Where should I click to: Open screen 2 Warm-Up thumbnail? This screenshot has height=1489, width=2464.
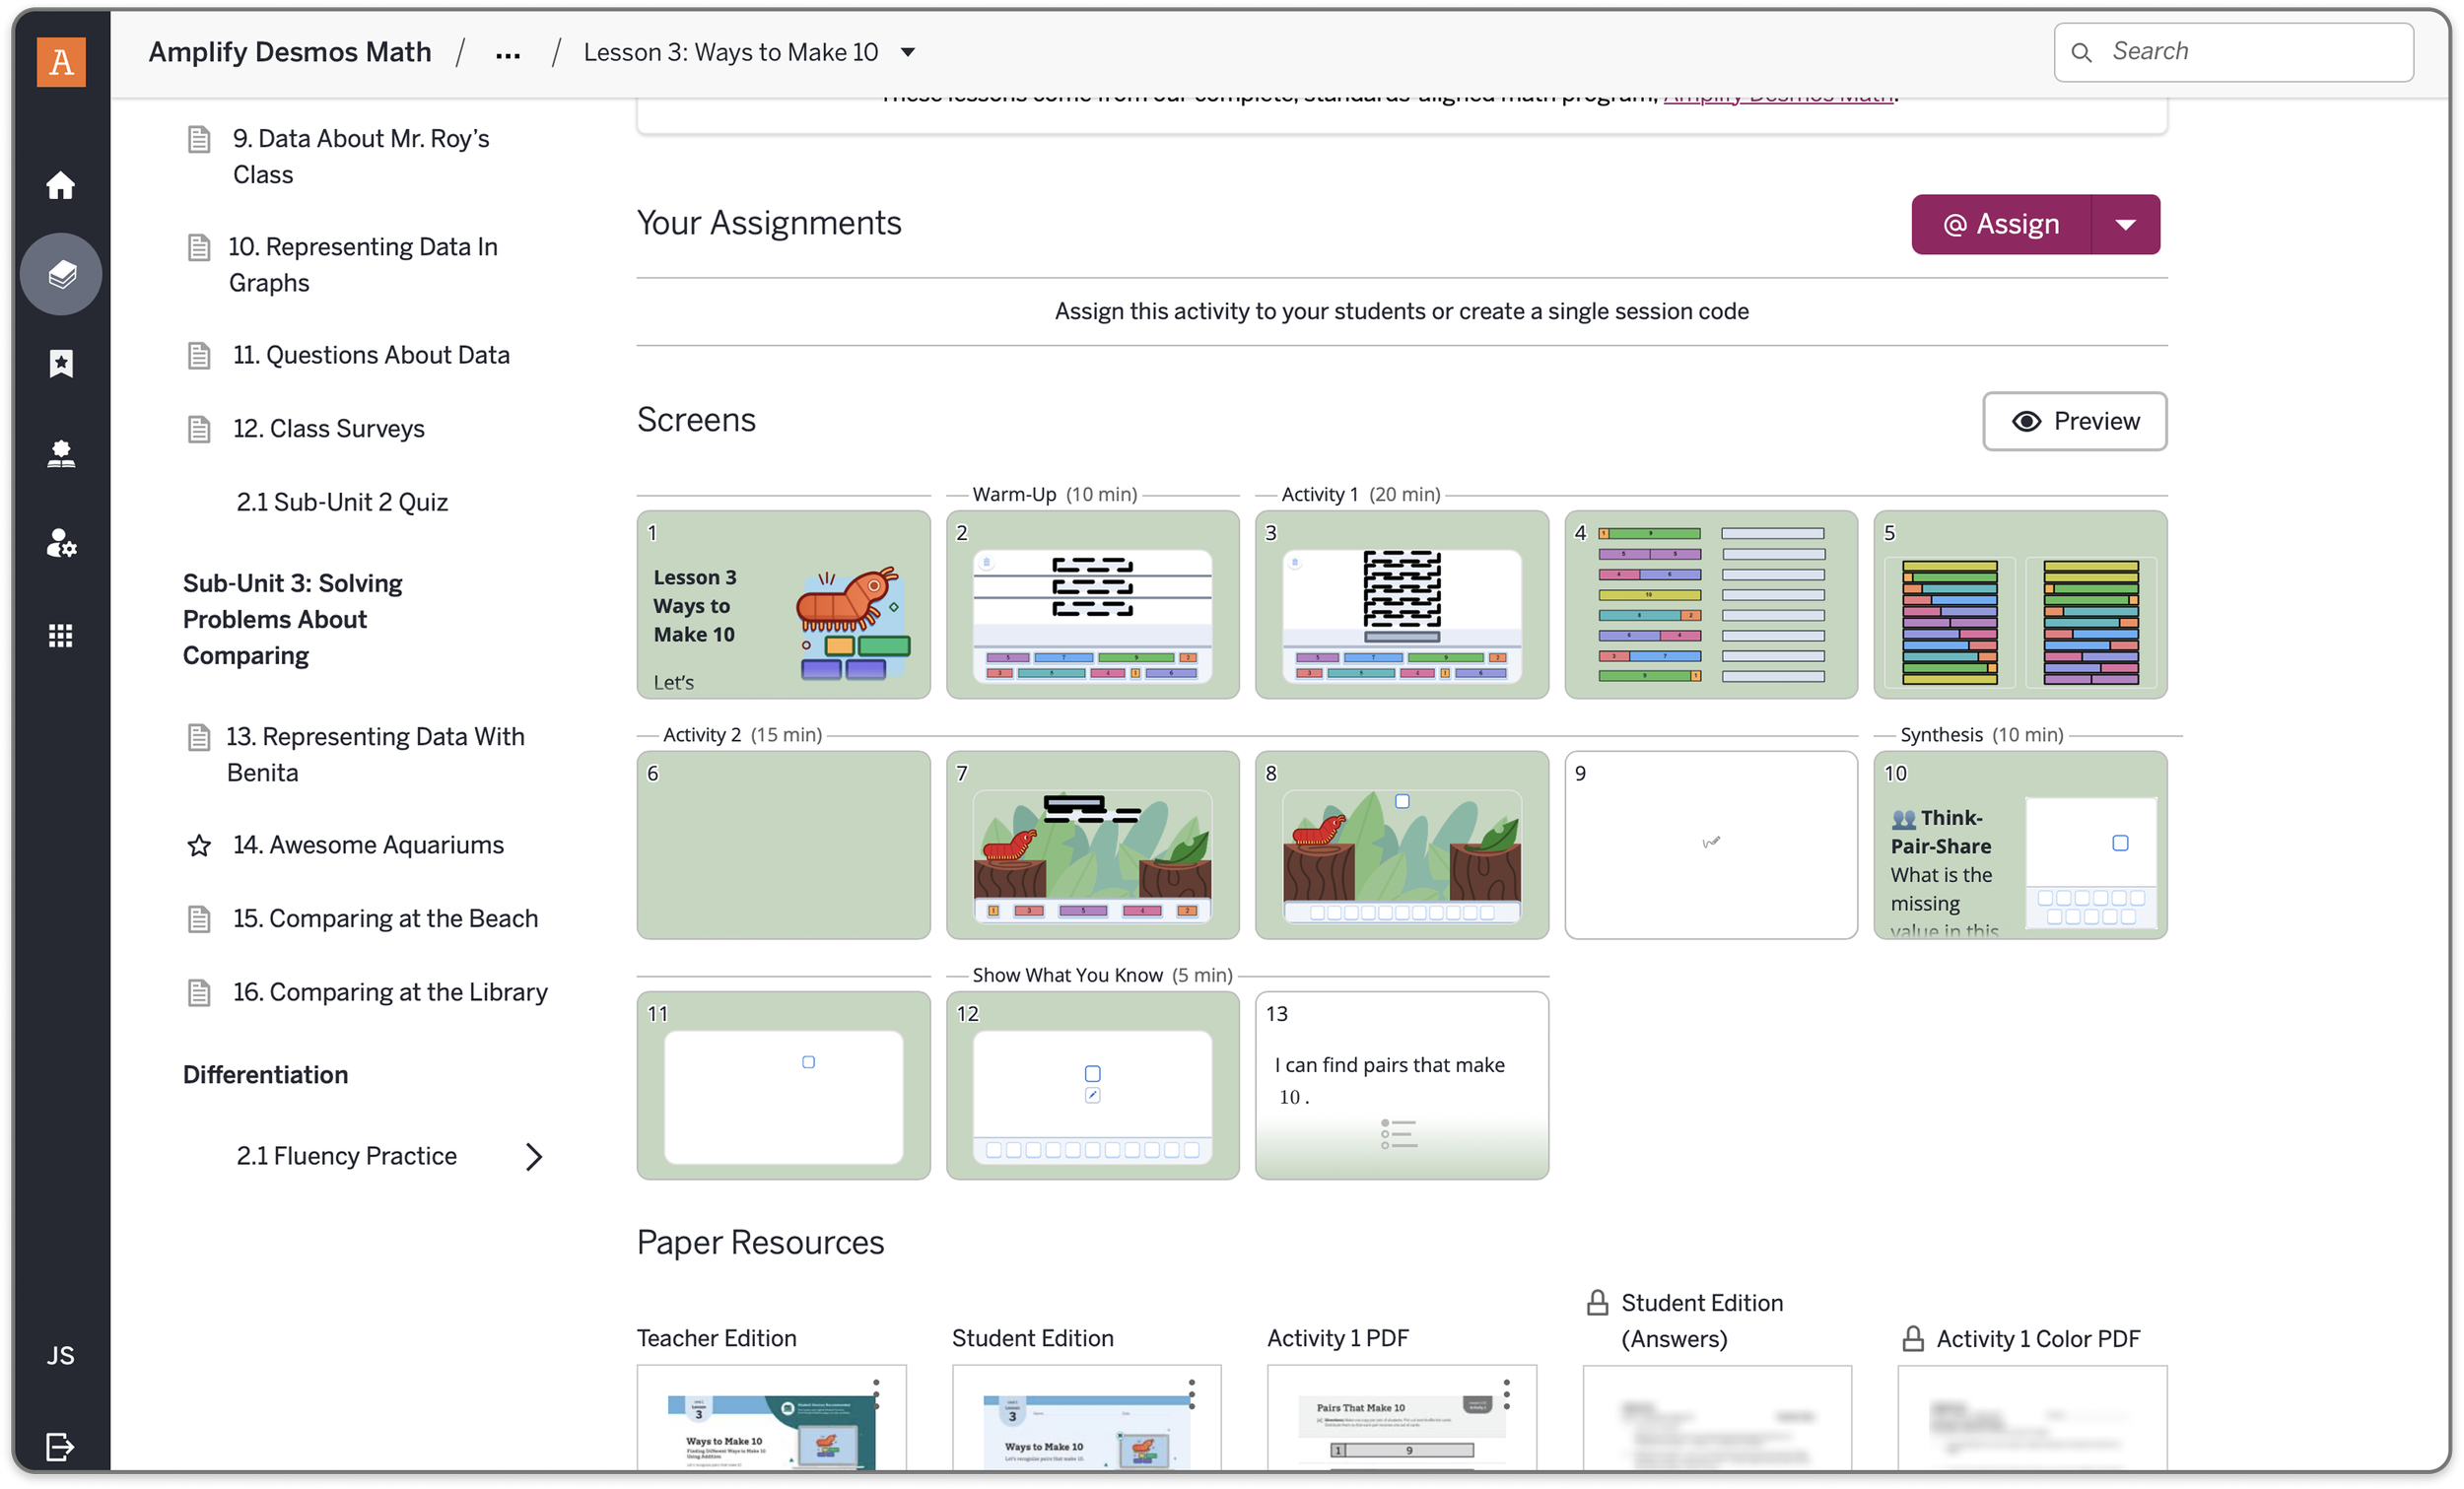[x=1092, y=605]
